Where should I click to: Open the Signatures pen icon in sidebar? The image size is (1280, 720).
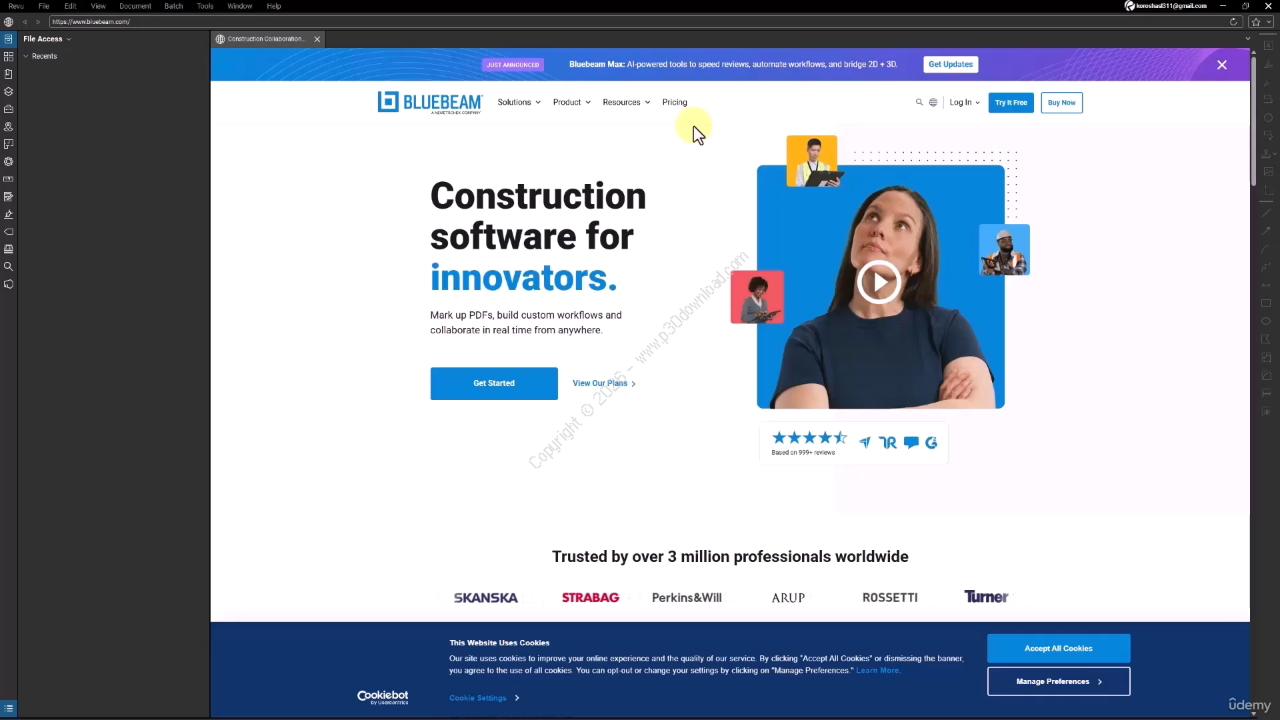point(8,214)
